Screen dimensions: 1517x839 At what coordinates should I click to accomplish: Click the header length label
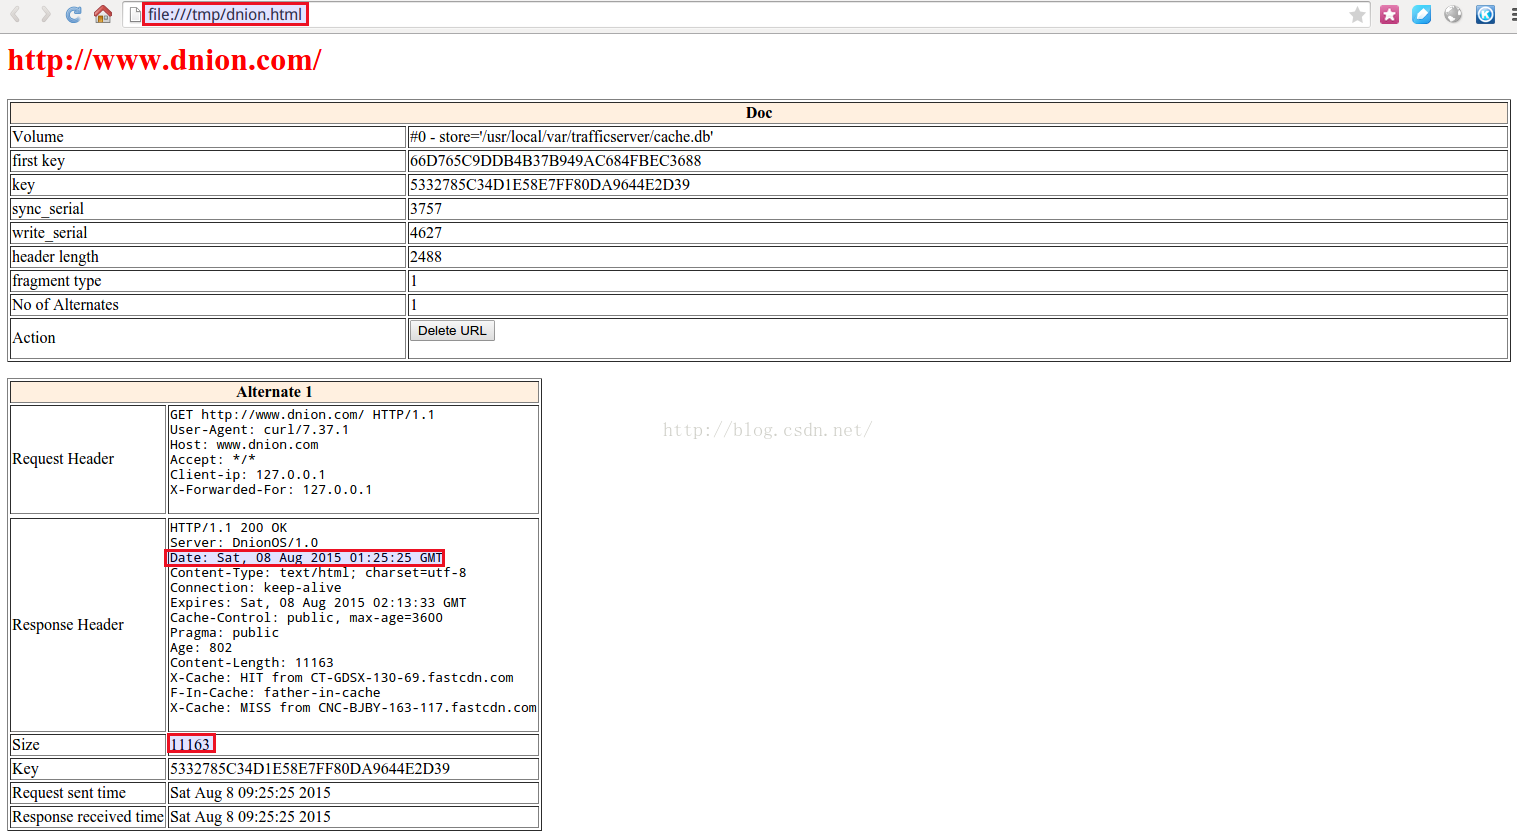[56, 257]
